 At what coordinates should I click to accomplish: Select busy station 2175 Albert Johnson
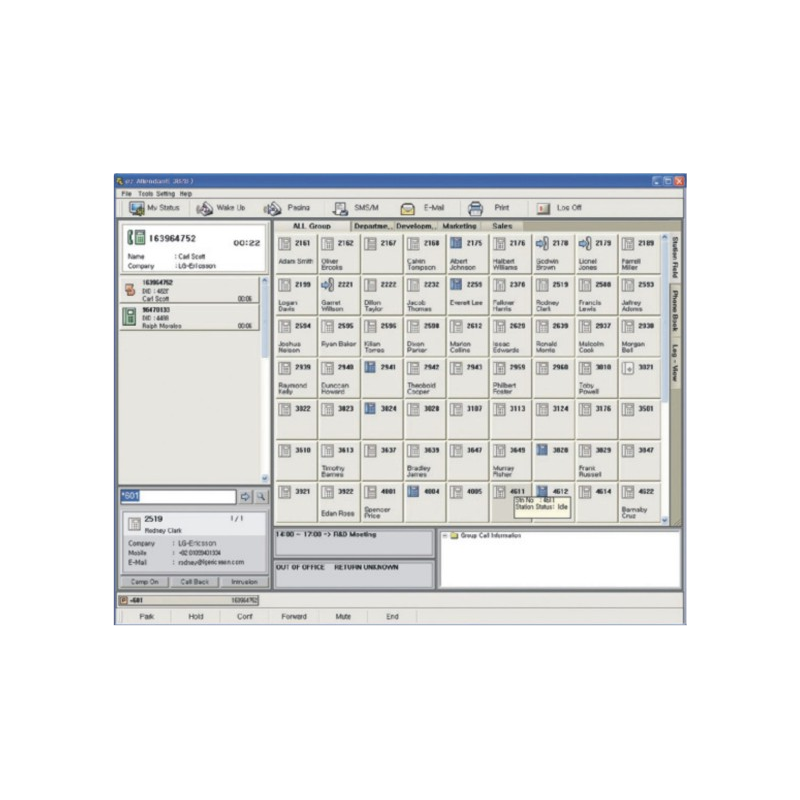pyautogui.click(x=467, y=254)
